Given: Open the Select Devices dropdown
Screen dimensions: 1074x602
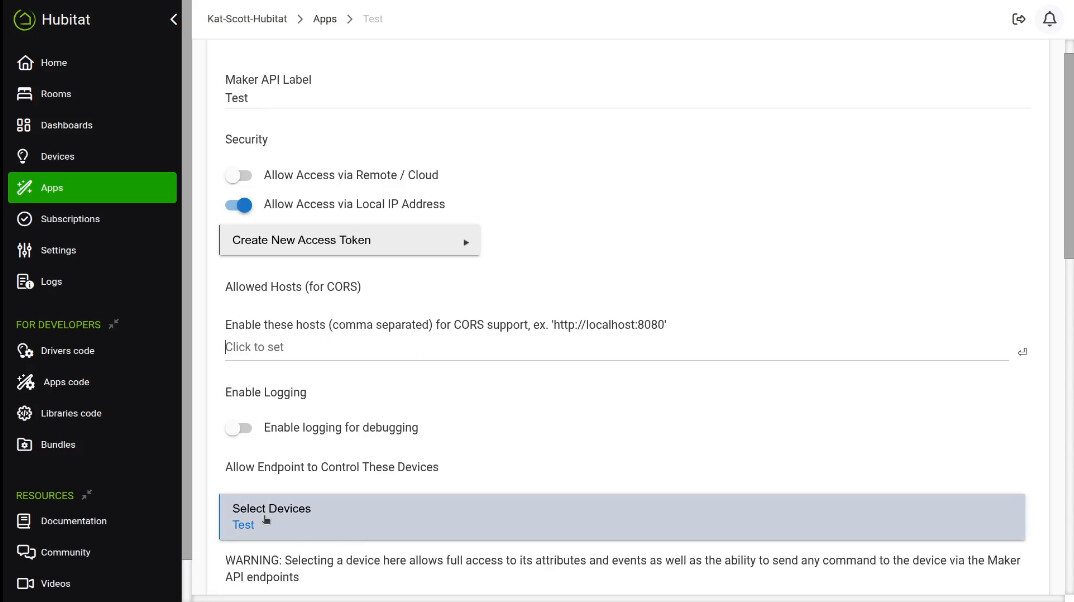Looking at the screenshot, I should coord(622,516).
